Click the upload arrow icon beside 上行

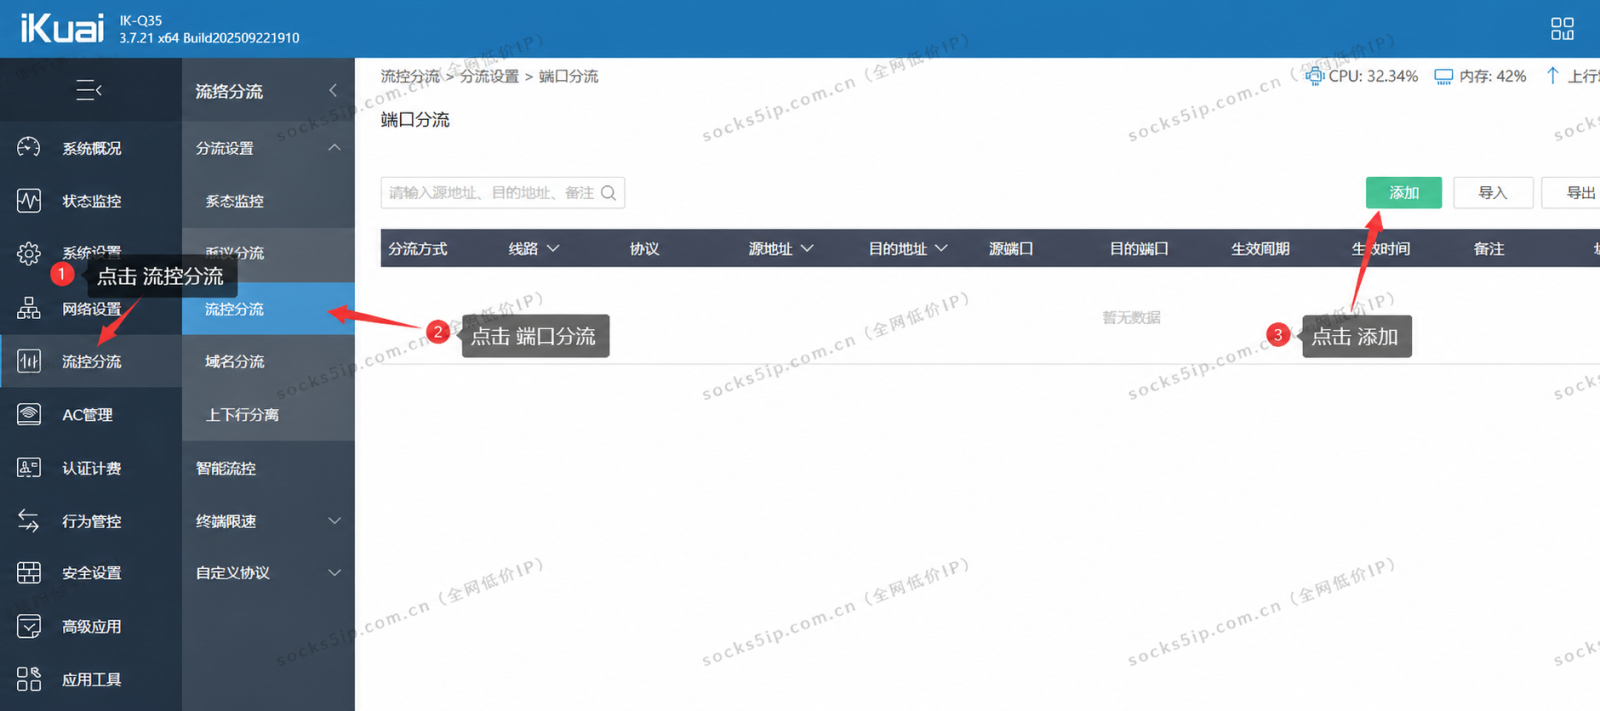click(1552, 75)
